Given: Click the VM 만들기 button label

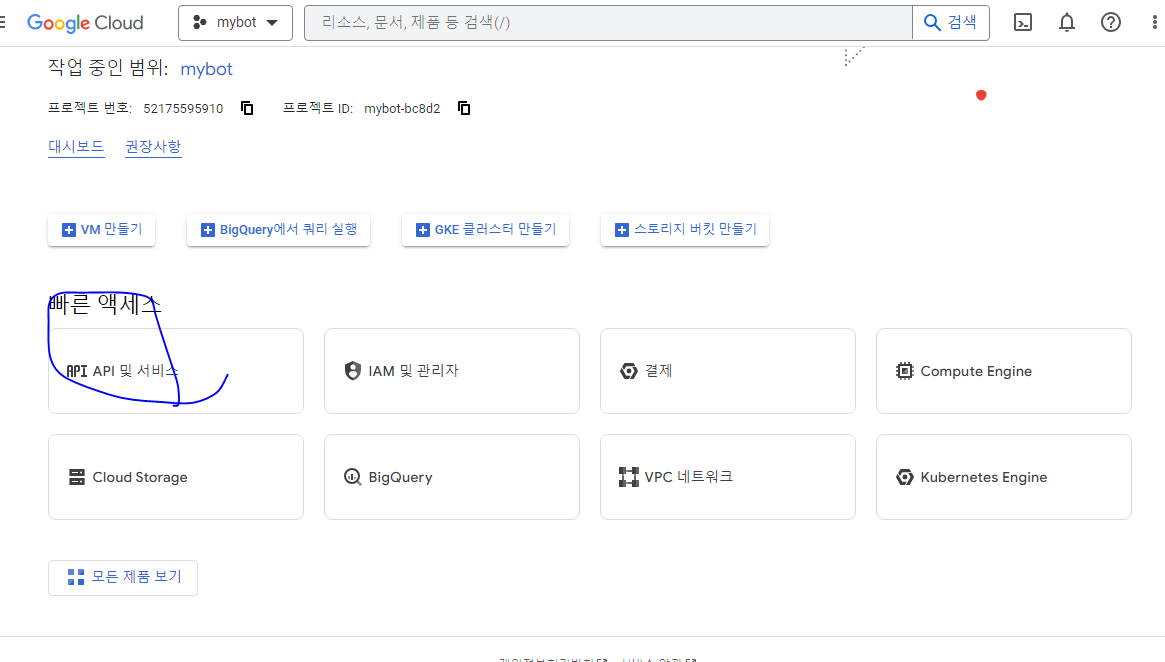Looking at the screenshot, I should point(111,230).
